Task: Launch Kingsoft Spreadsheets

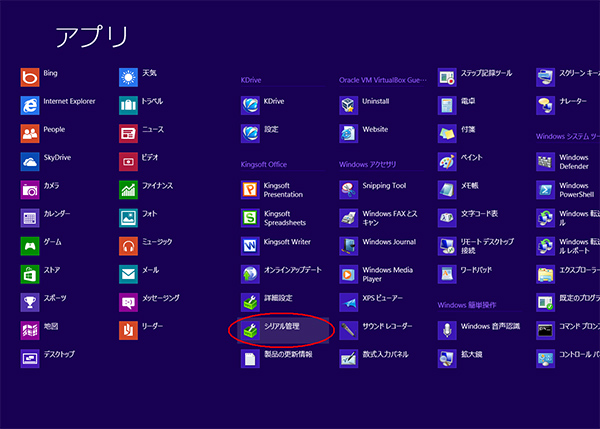Action: click(x=250, y=218)
